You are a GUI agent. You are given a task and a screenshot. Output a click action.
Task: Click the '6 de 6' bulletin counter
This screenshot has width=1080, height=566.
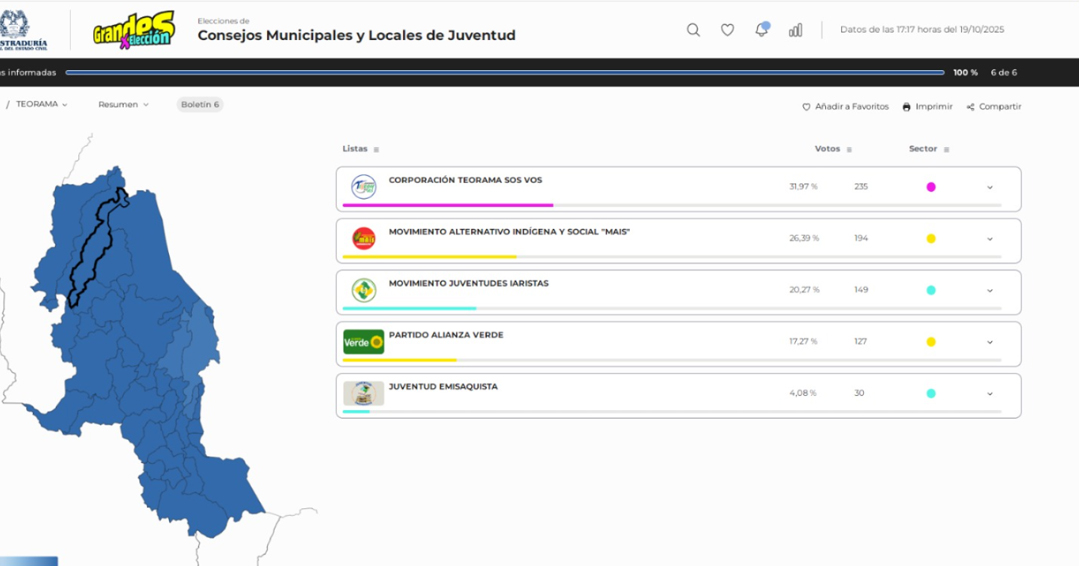[x=1004, y=72]
